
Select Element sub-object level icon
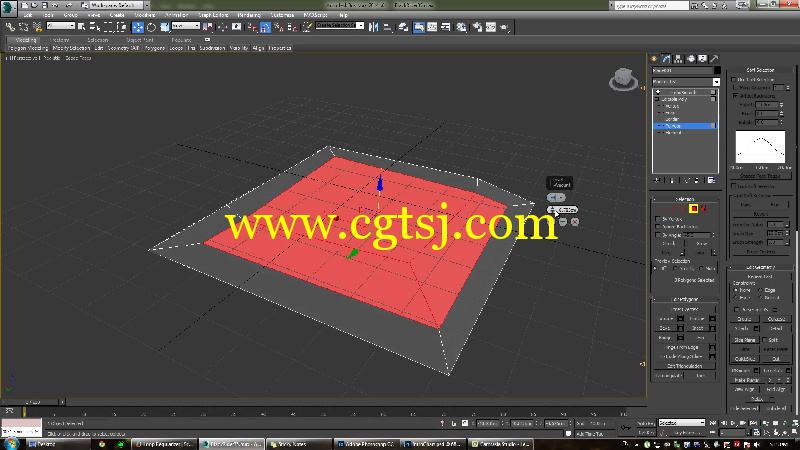(704, 208)
